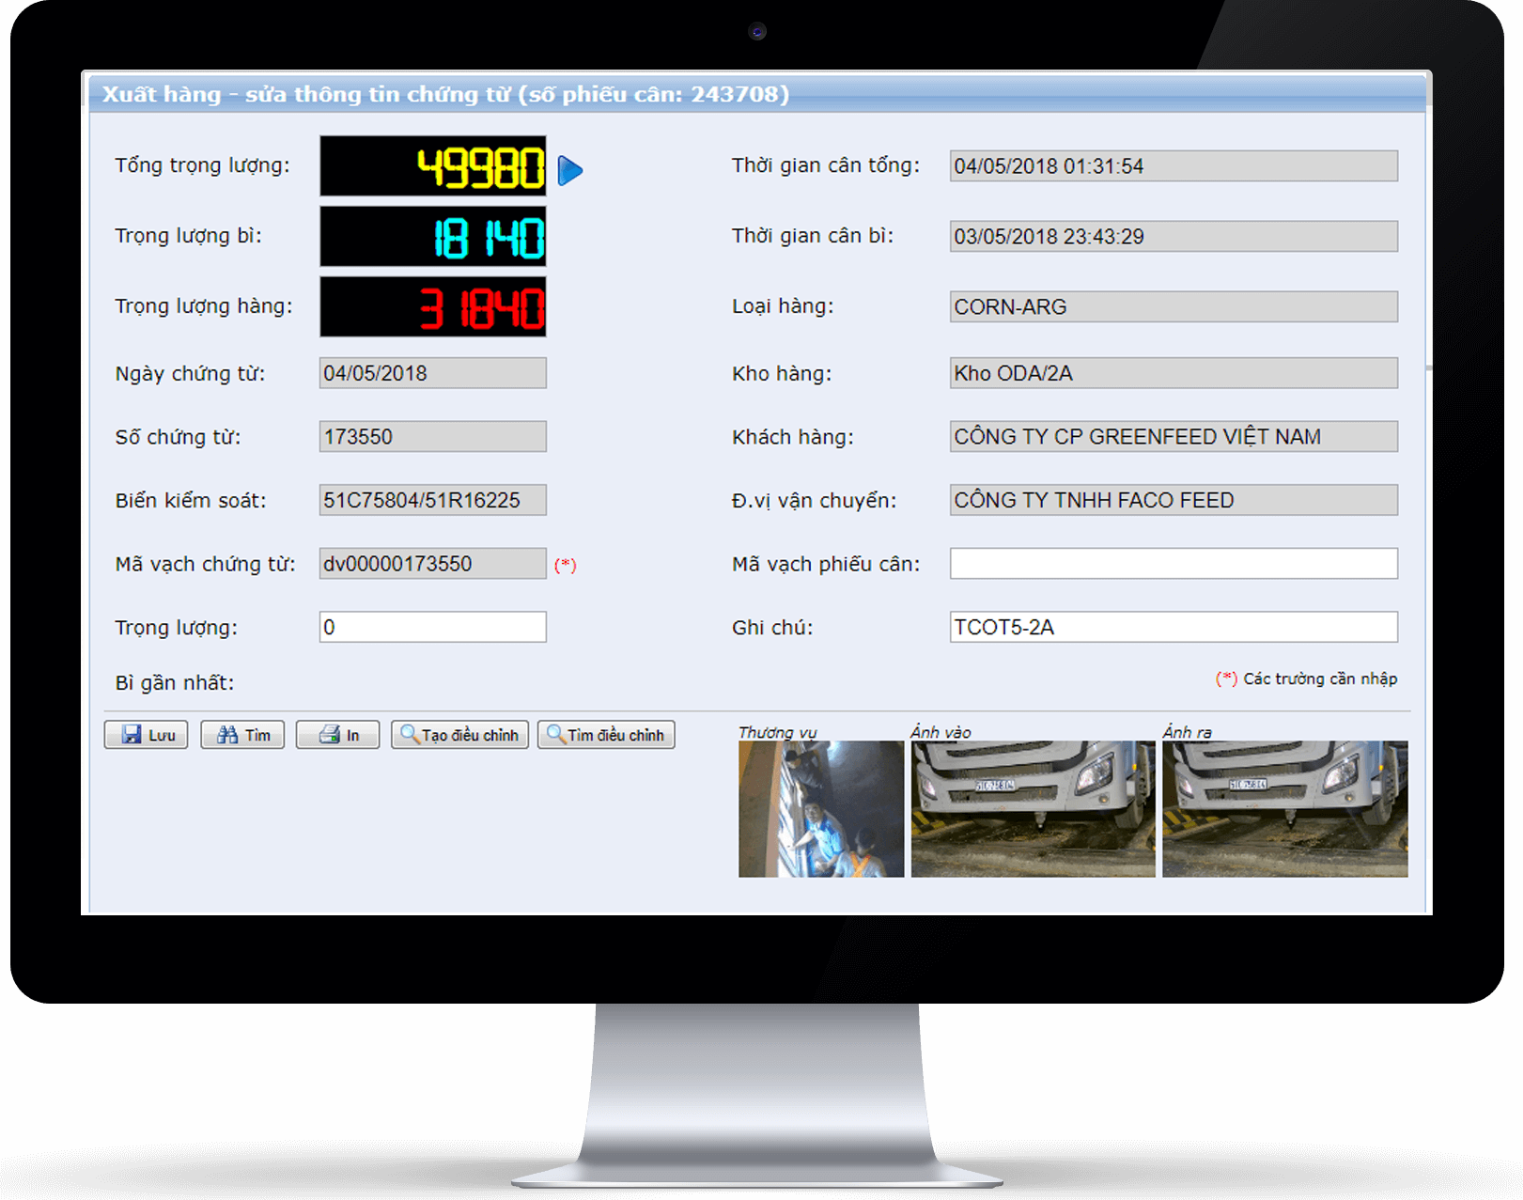The image size is (1523, 1200).
Task: Click the Khách hàng customer field
Action: point(1173,437)
